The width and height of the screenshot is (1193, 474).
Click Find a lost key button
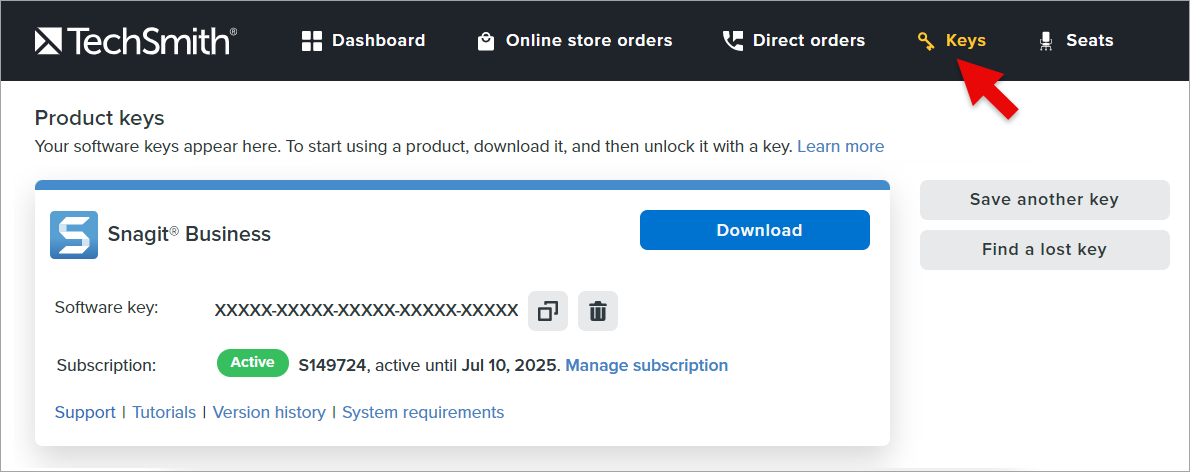[1044, 250]
